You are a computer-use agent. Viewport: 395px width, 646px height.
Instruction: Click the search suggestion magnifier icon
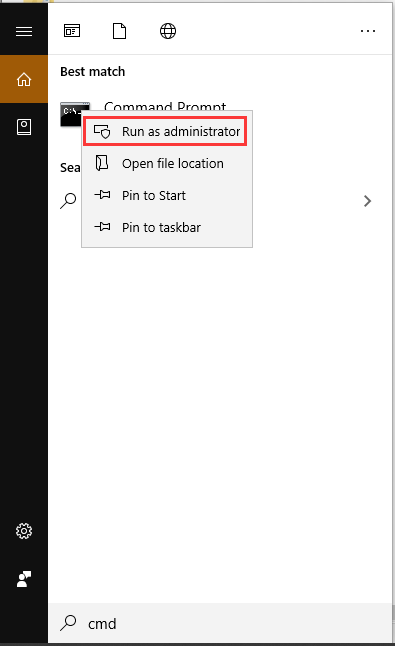(68, 201)
